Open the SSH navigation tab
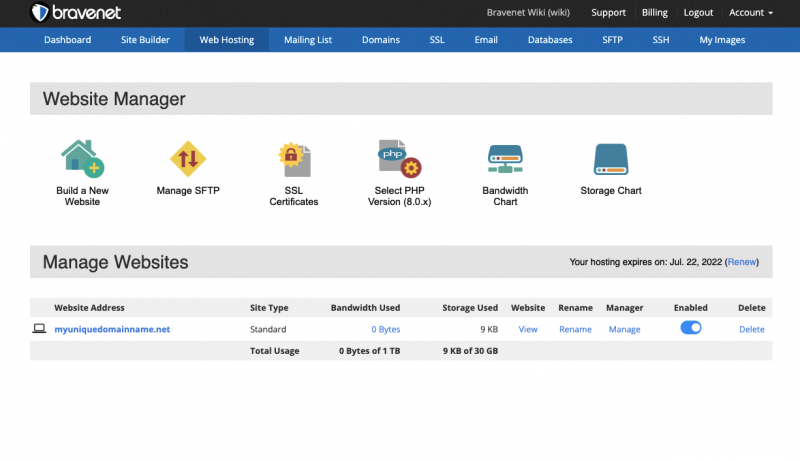Viewport: 800px width, 461px height. 661,40
